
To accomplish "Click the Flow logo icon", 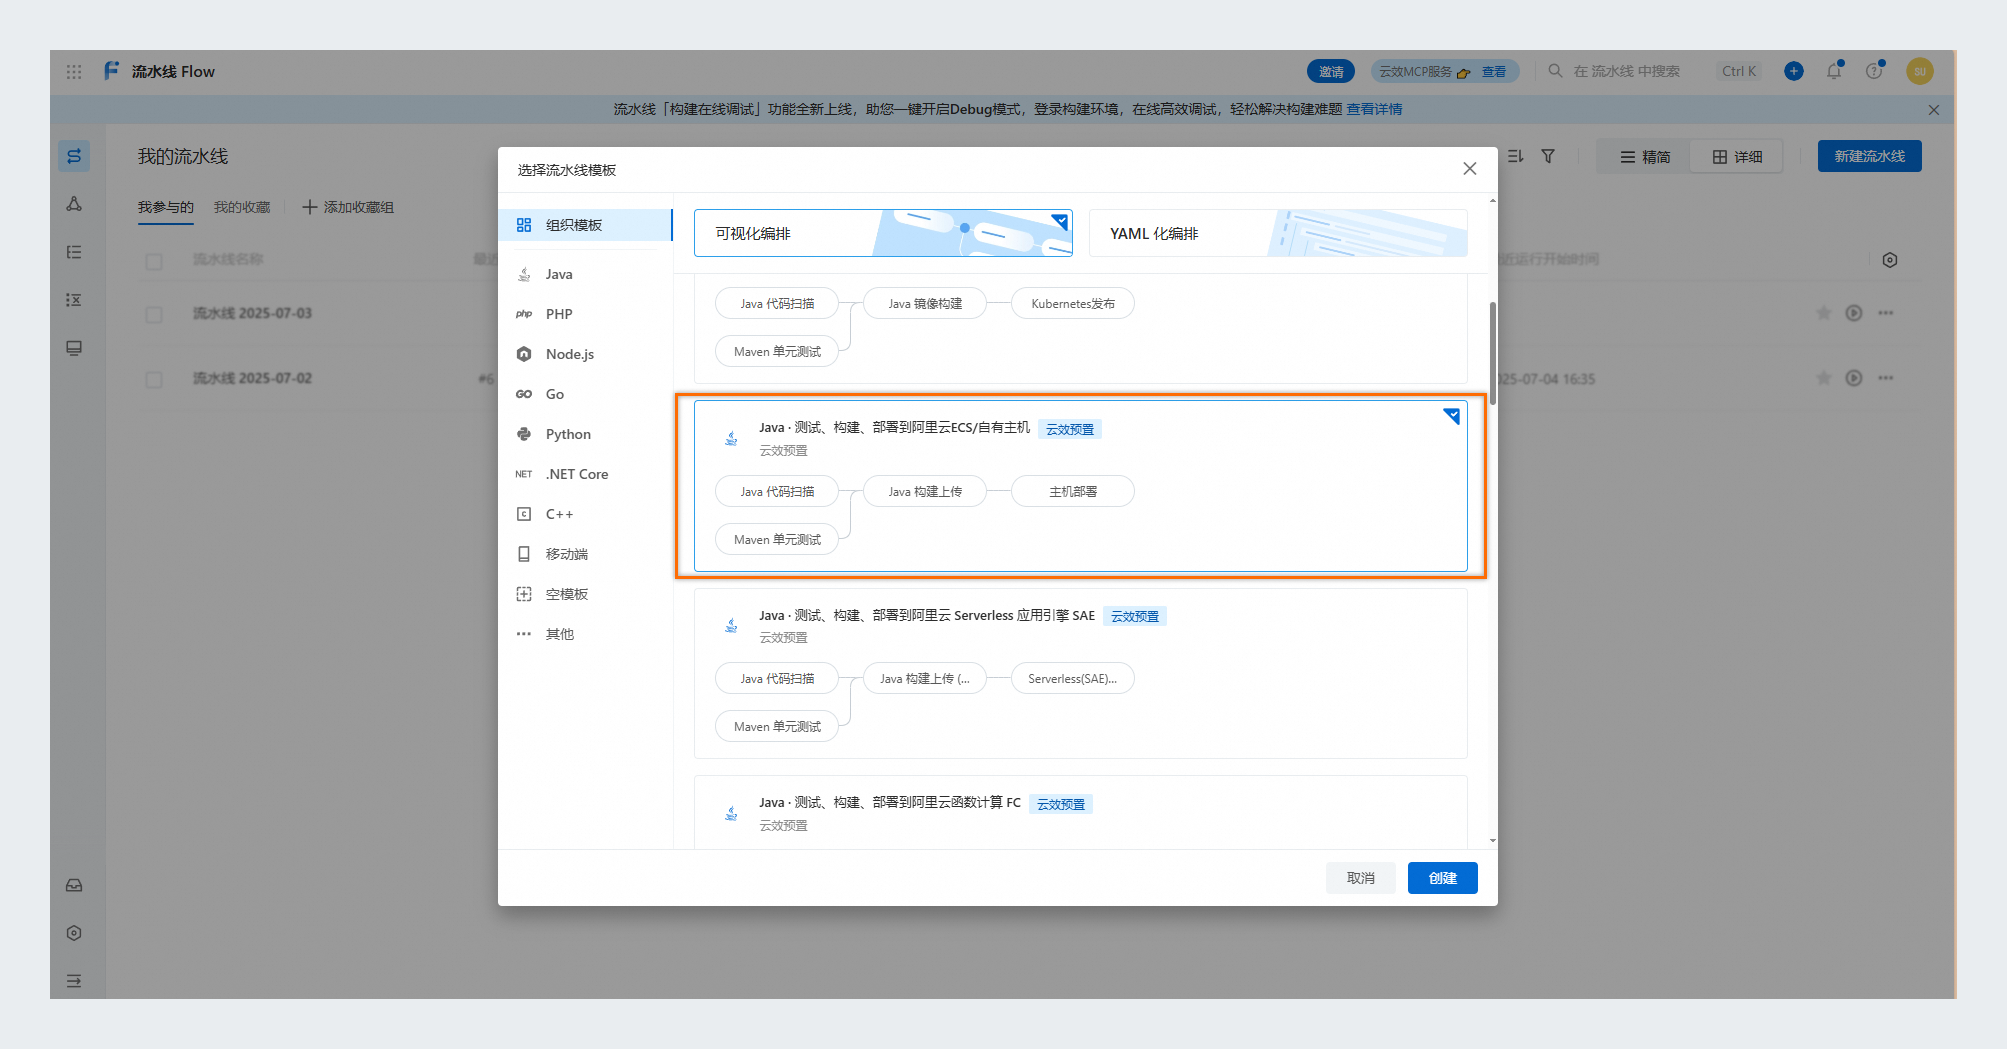I will pos(111,71).
